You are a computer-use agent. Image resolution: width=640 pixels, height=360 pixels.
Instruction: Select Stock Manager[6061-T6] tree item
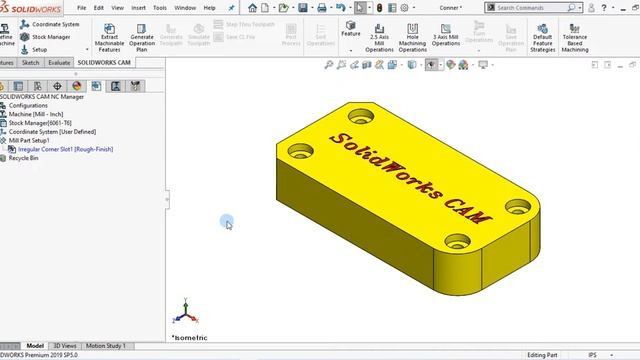pyautogui.click(x=40, y=123)
